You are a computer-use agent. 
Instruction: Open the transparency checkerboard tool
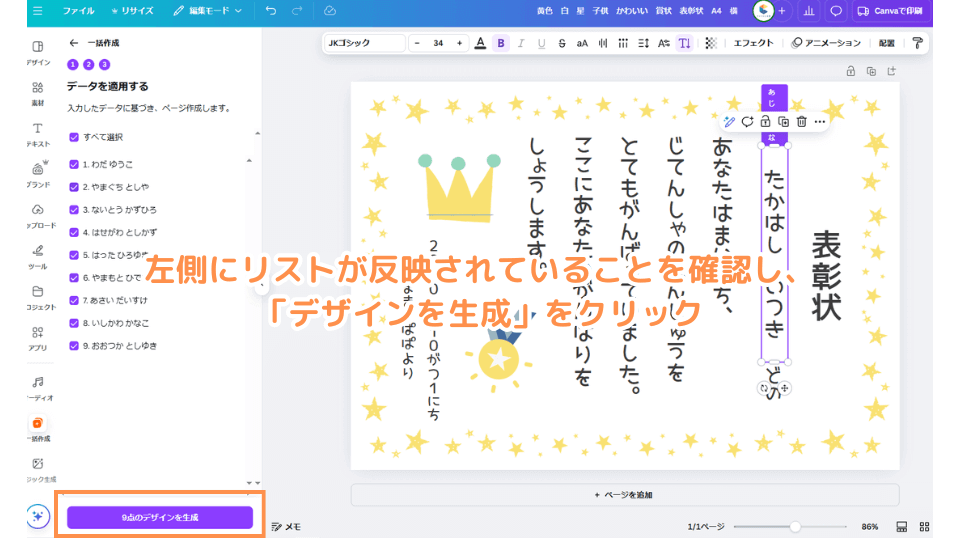tap(710, 43)
